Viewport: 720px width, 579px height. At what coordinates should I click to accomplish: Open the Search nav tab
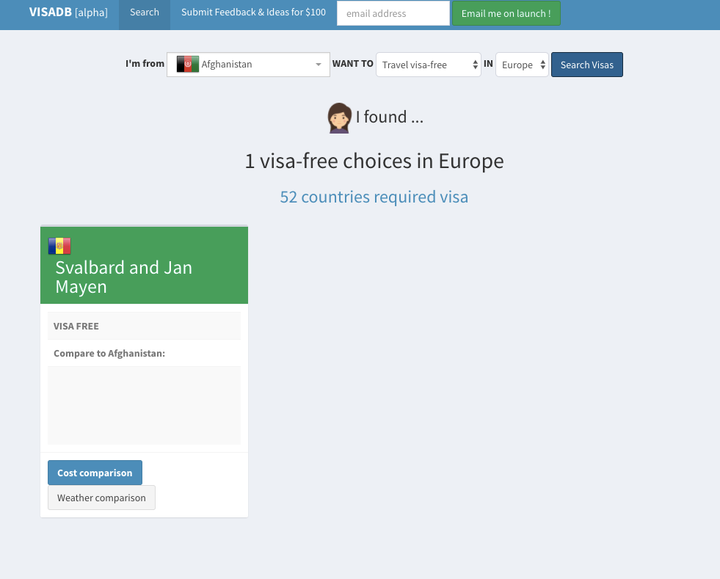click(144, 13)
